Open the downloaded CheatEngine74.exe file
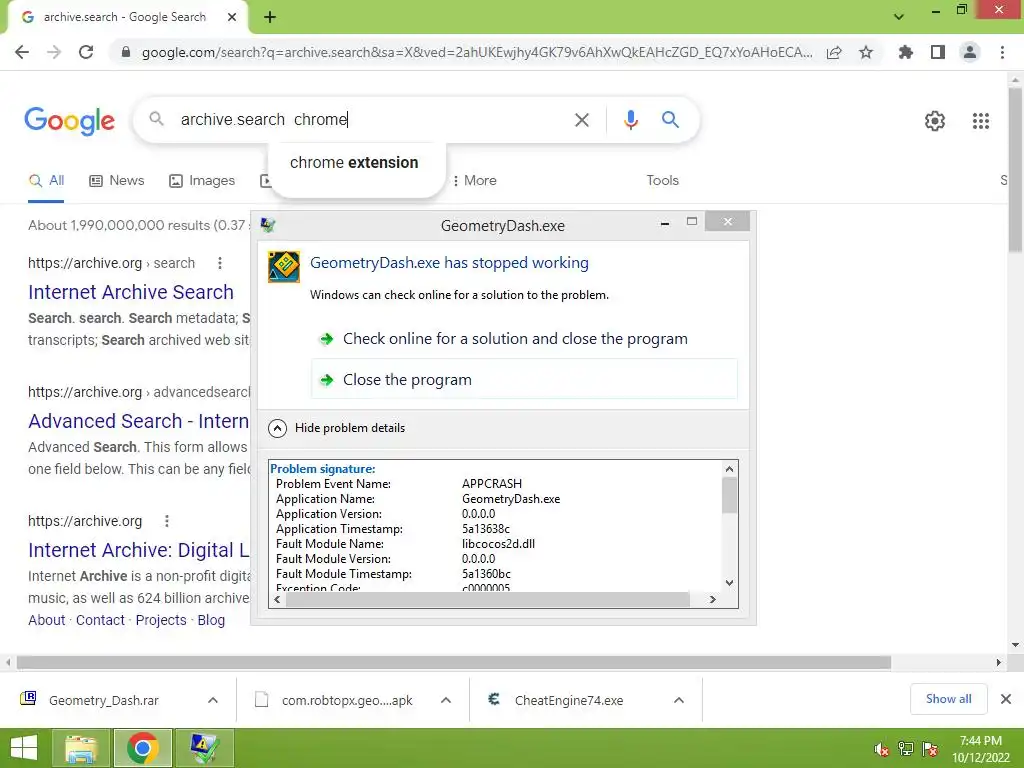1024x768 pixels. (568, 701)
